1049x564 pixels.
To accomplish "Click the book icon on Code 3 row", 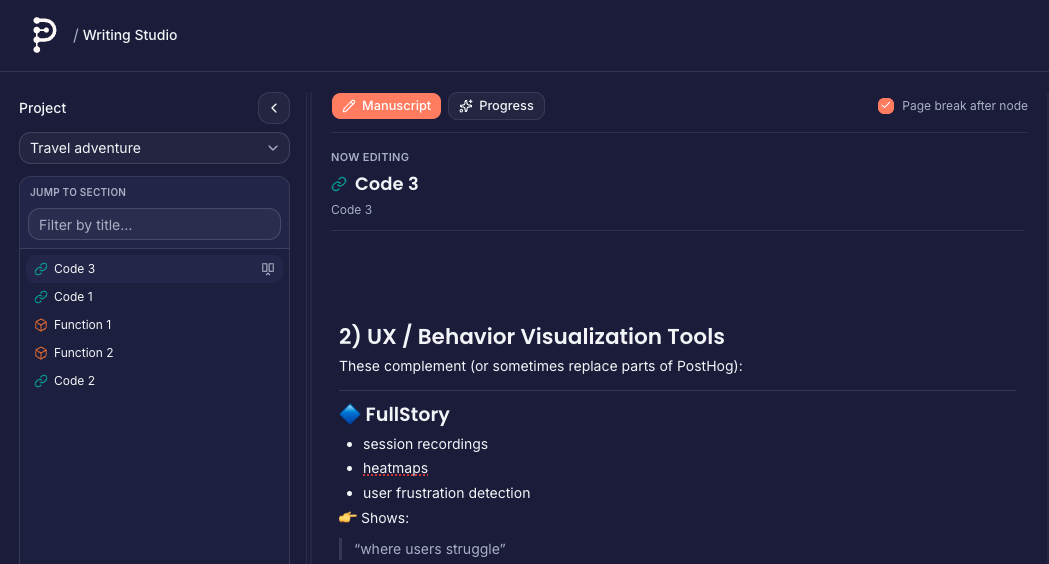I will pos(268,269).
